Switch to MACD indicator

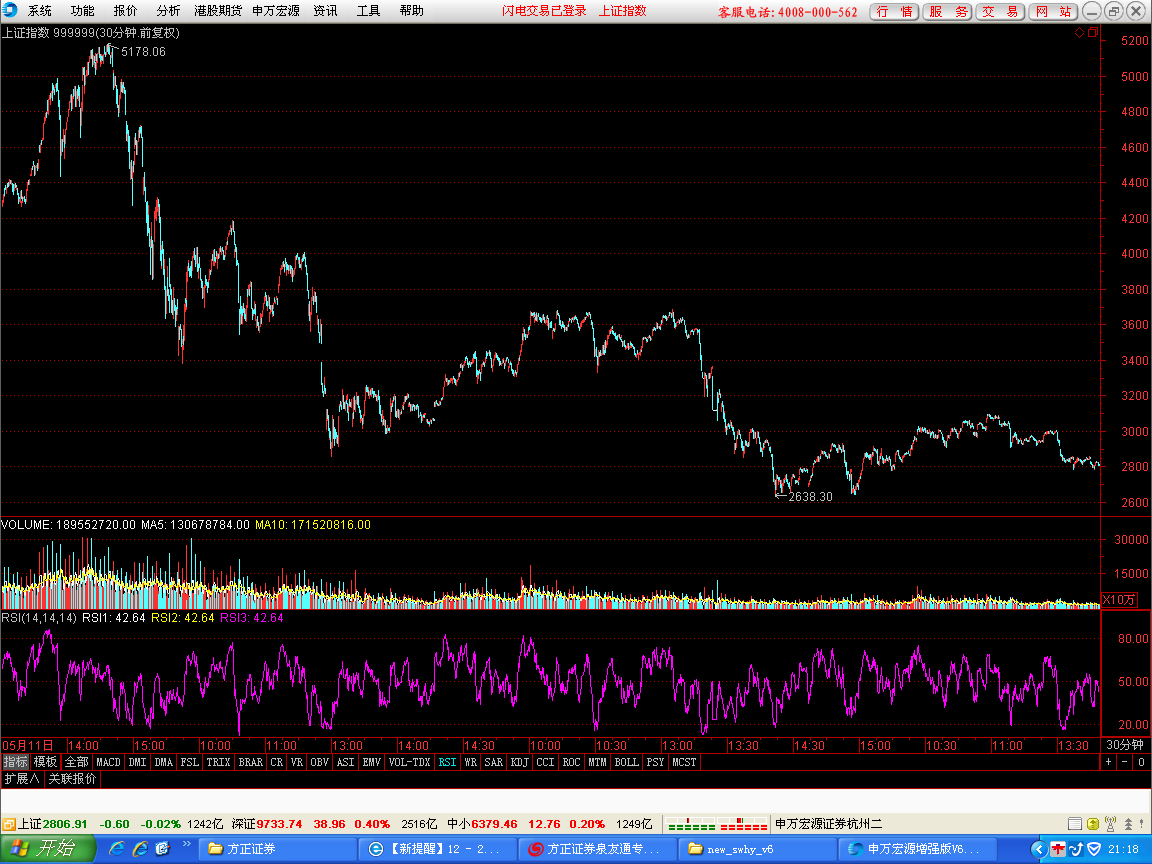(x=108, y=762)
